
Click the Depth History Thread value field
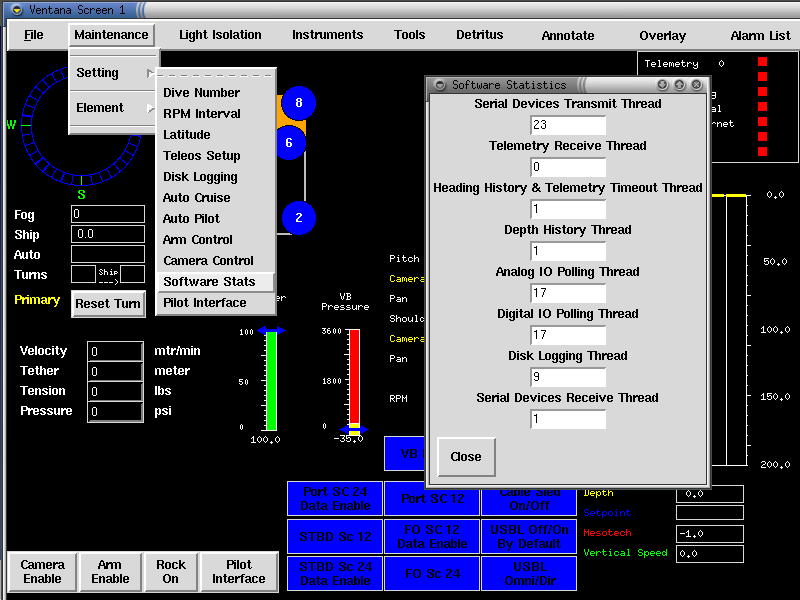click(568, 251)
